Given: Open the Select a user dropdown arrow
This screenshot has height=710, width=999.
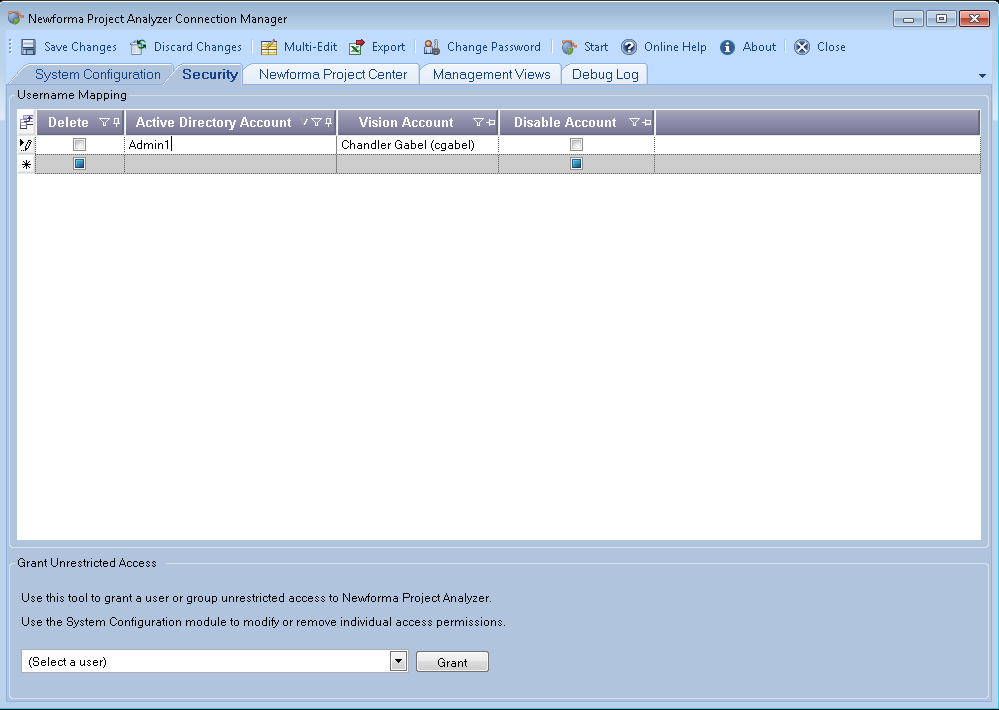Looking at the screenshot, I should pyautogui.click(x=399, y=662).
